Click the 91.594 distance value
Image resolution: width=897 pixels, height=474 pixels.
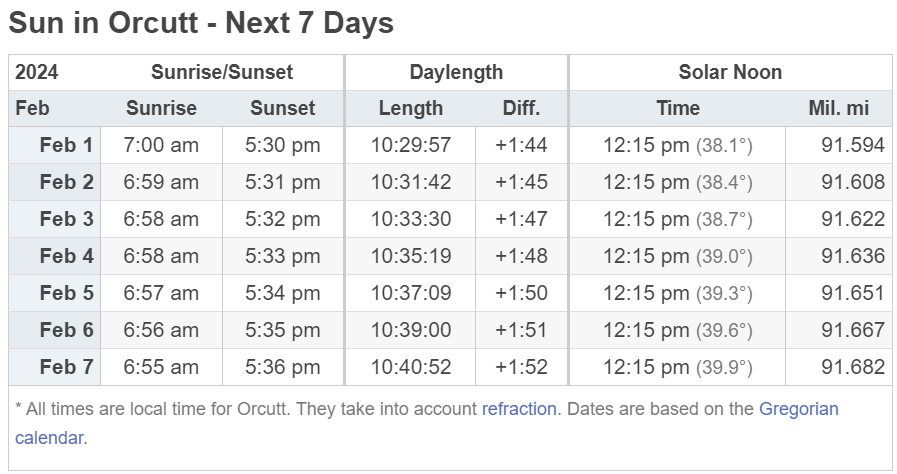852,145
